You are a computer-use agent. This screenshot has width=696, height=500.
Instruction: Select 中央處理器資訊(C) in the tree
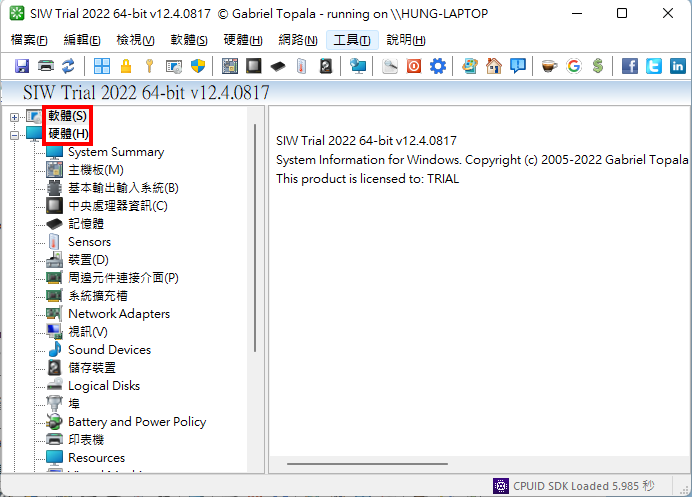tap(118, 206)
